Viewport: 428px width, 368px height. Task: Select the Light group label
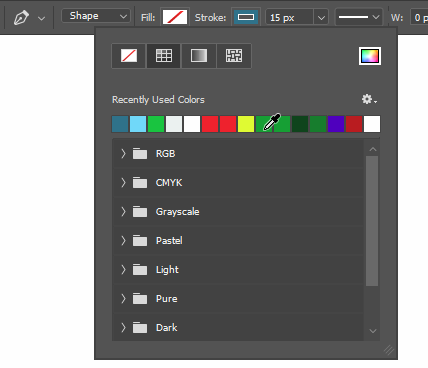point(167,270)
